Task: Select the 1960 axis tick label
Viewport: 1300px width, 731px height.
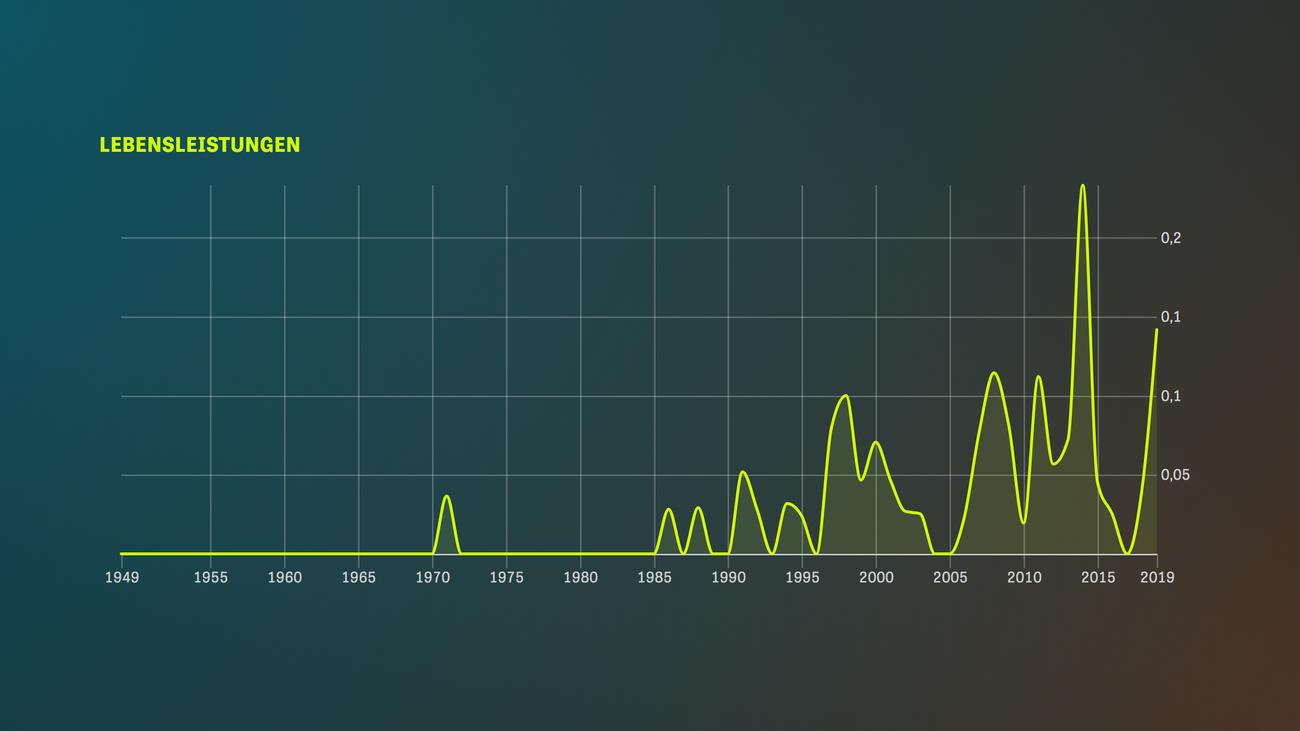Action: point(284,578)
